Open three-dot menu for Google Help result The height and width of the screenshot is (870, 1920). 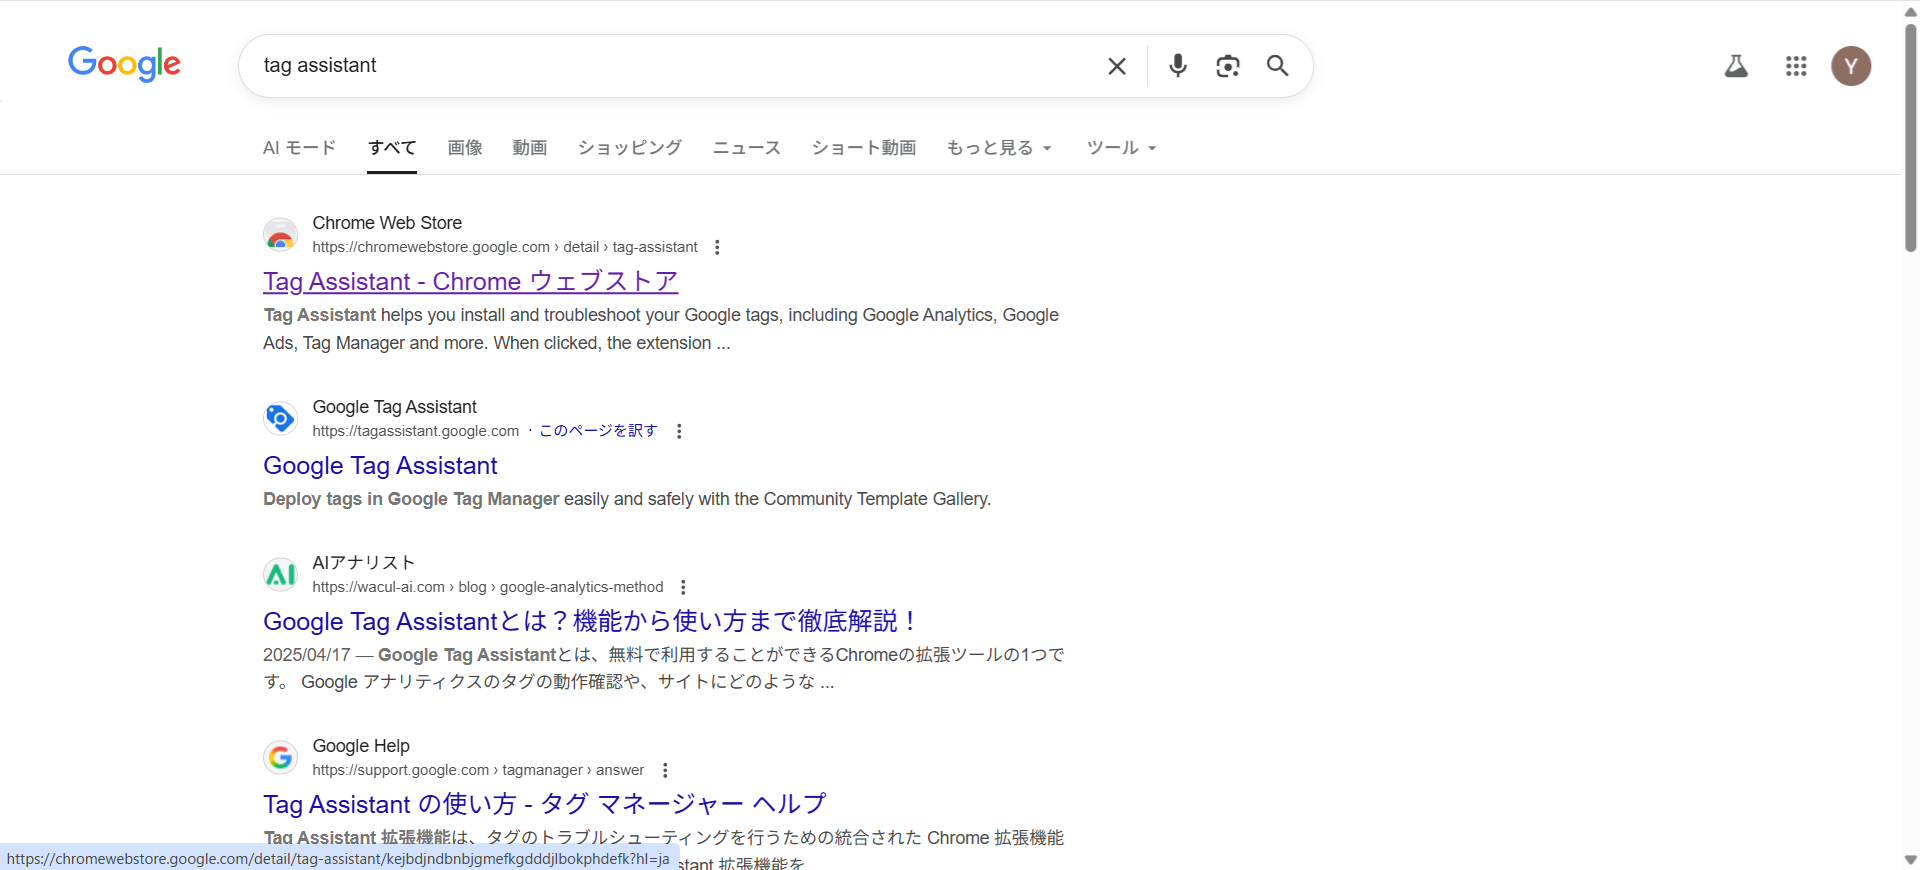tap(665, 770)
